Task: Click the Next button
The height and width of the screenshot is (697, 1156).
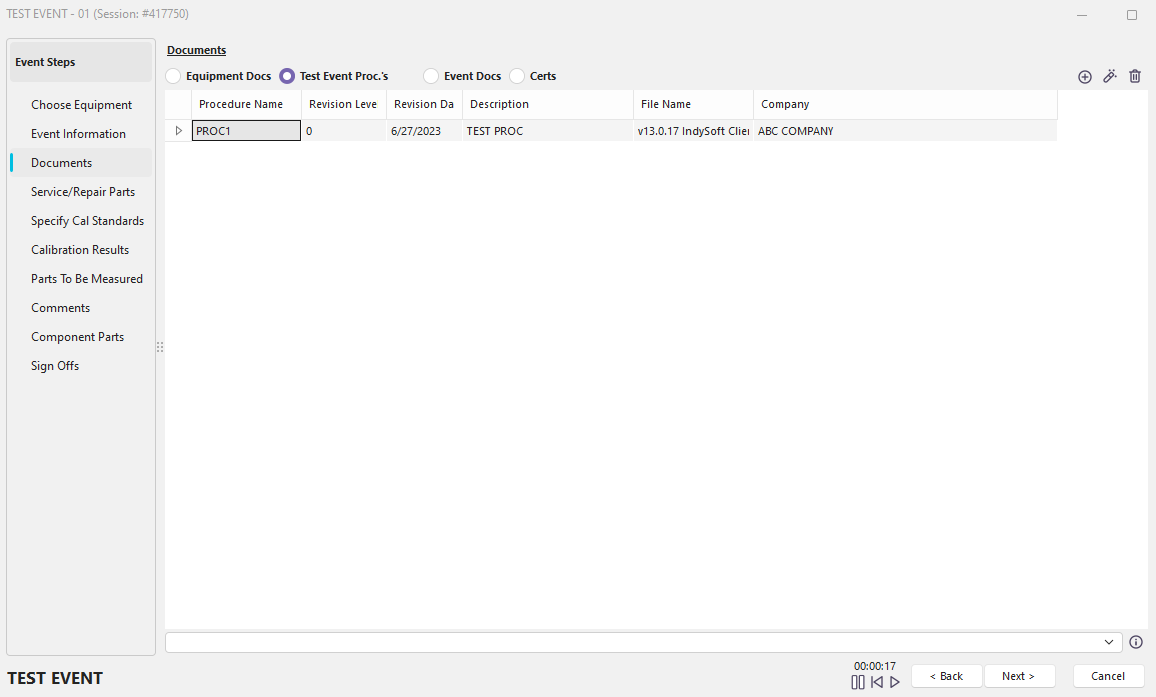Action: [1019, 676]
